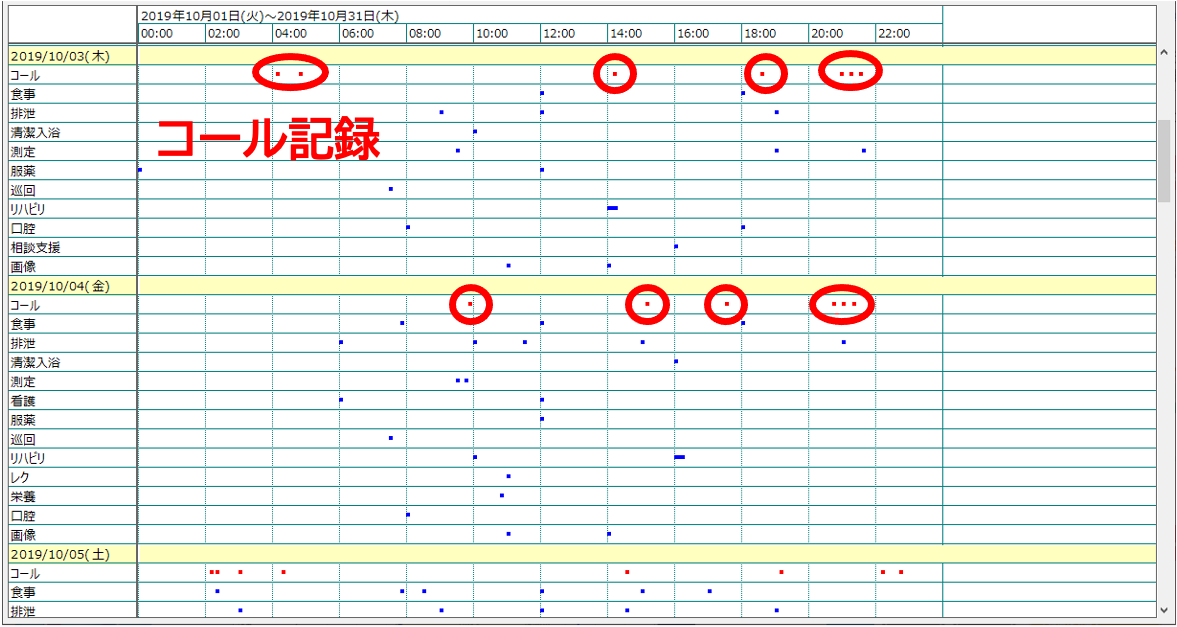The height and width of the screenshot is (627, 1177).
Task: Click the 栄養 marker on 10/04
Action: [502, 495]
